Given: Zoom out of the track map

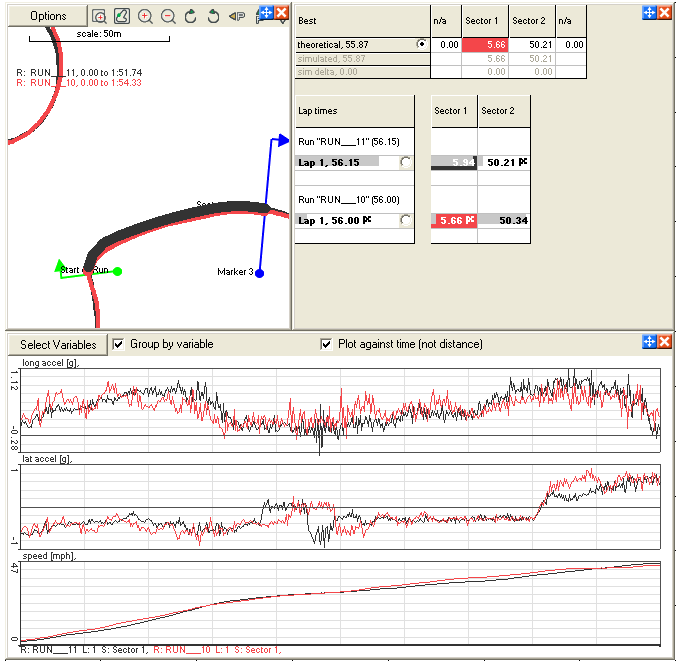Looking at the screenshot, I should [x=168, y=16].
